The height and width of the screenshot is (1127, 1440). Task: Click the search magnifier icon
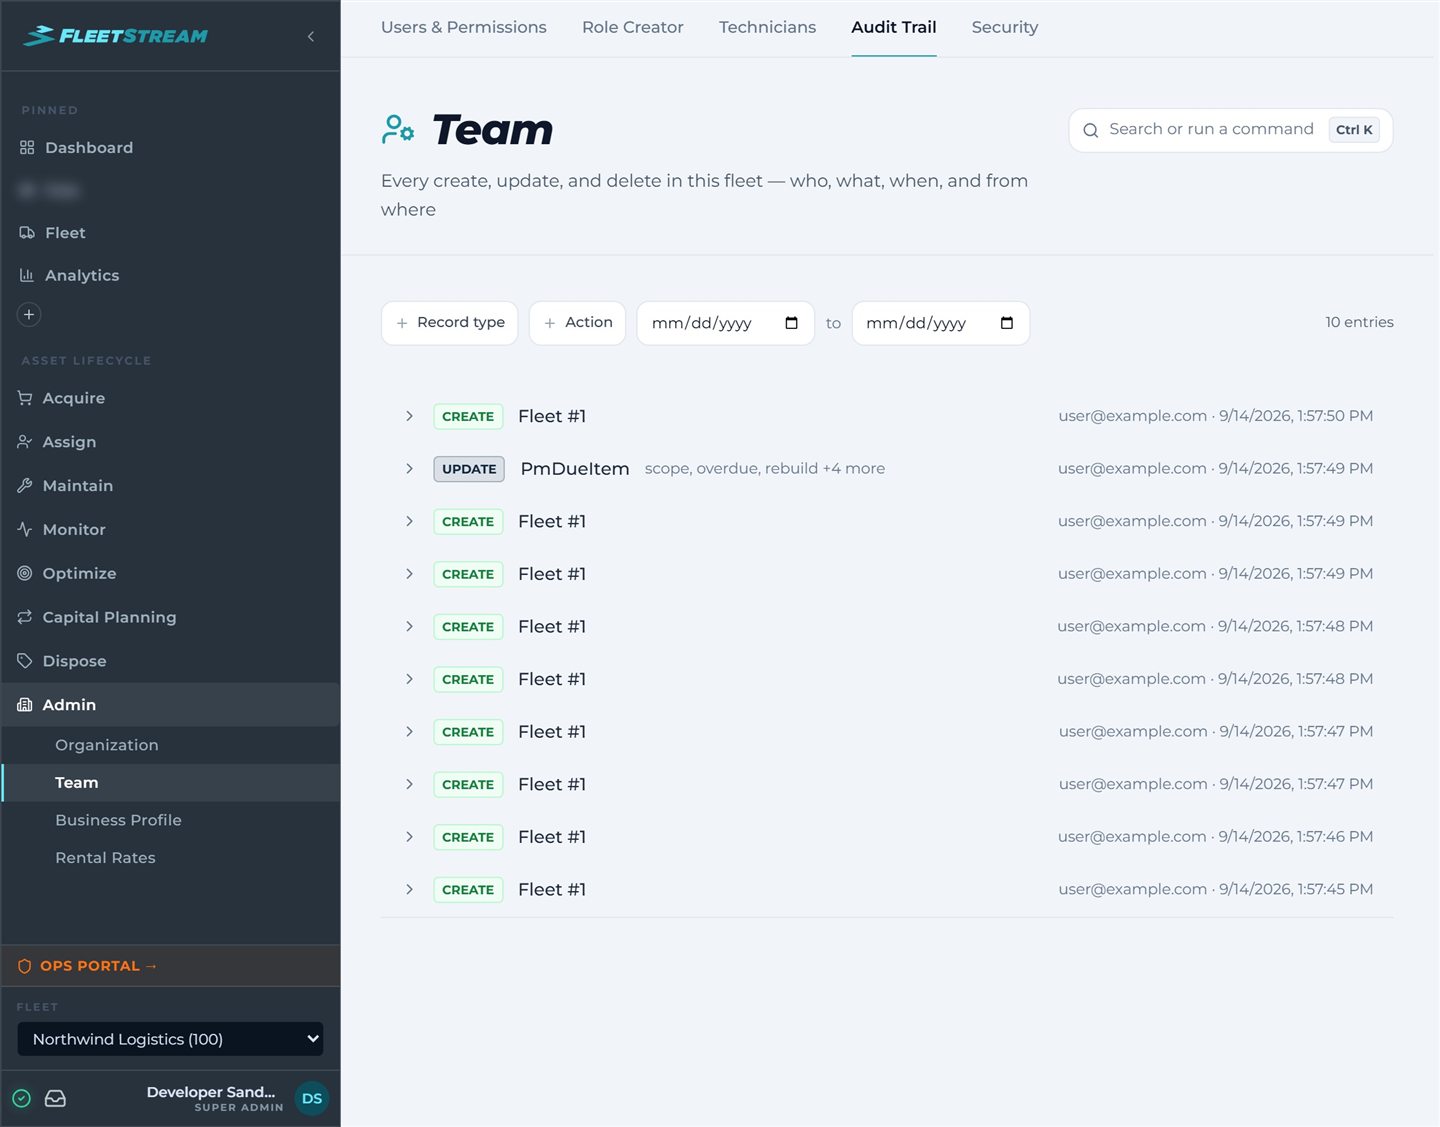tap(1091, 130)
